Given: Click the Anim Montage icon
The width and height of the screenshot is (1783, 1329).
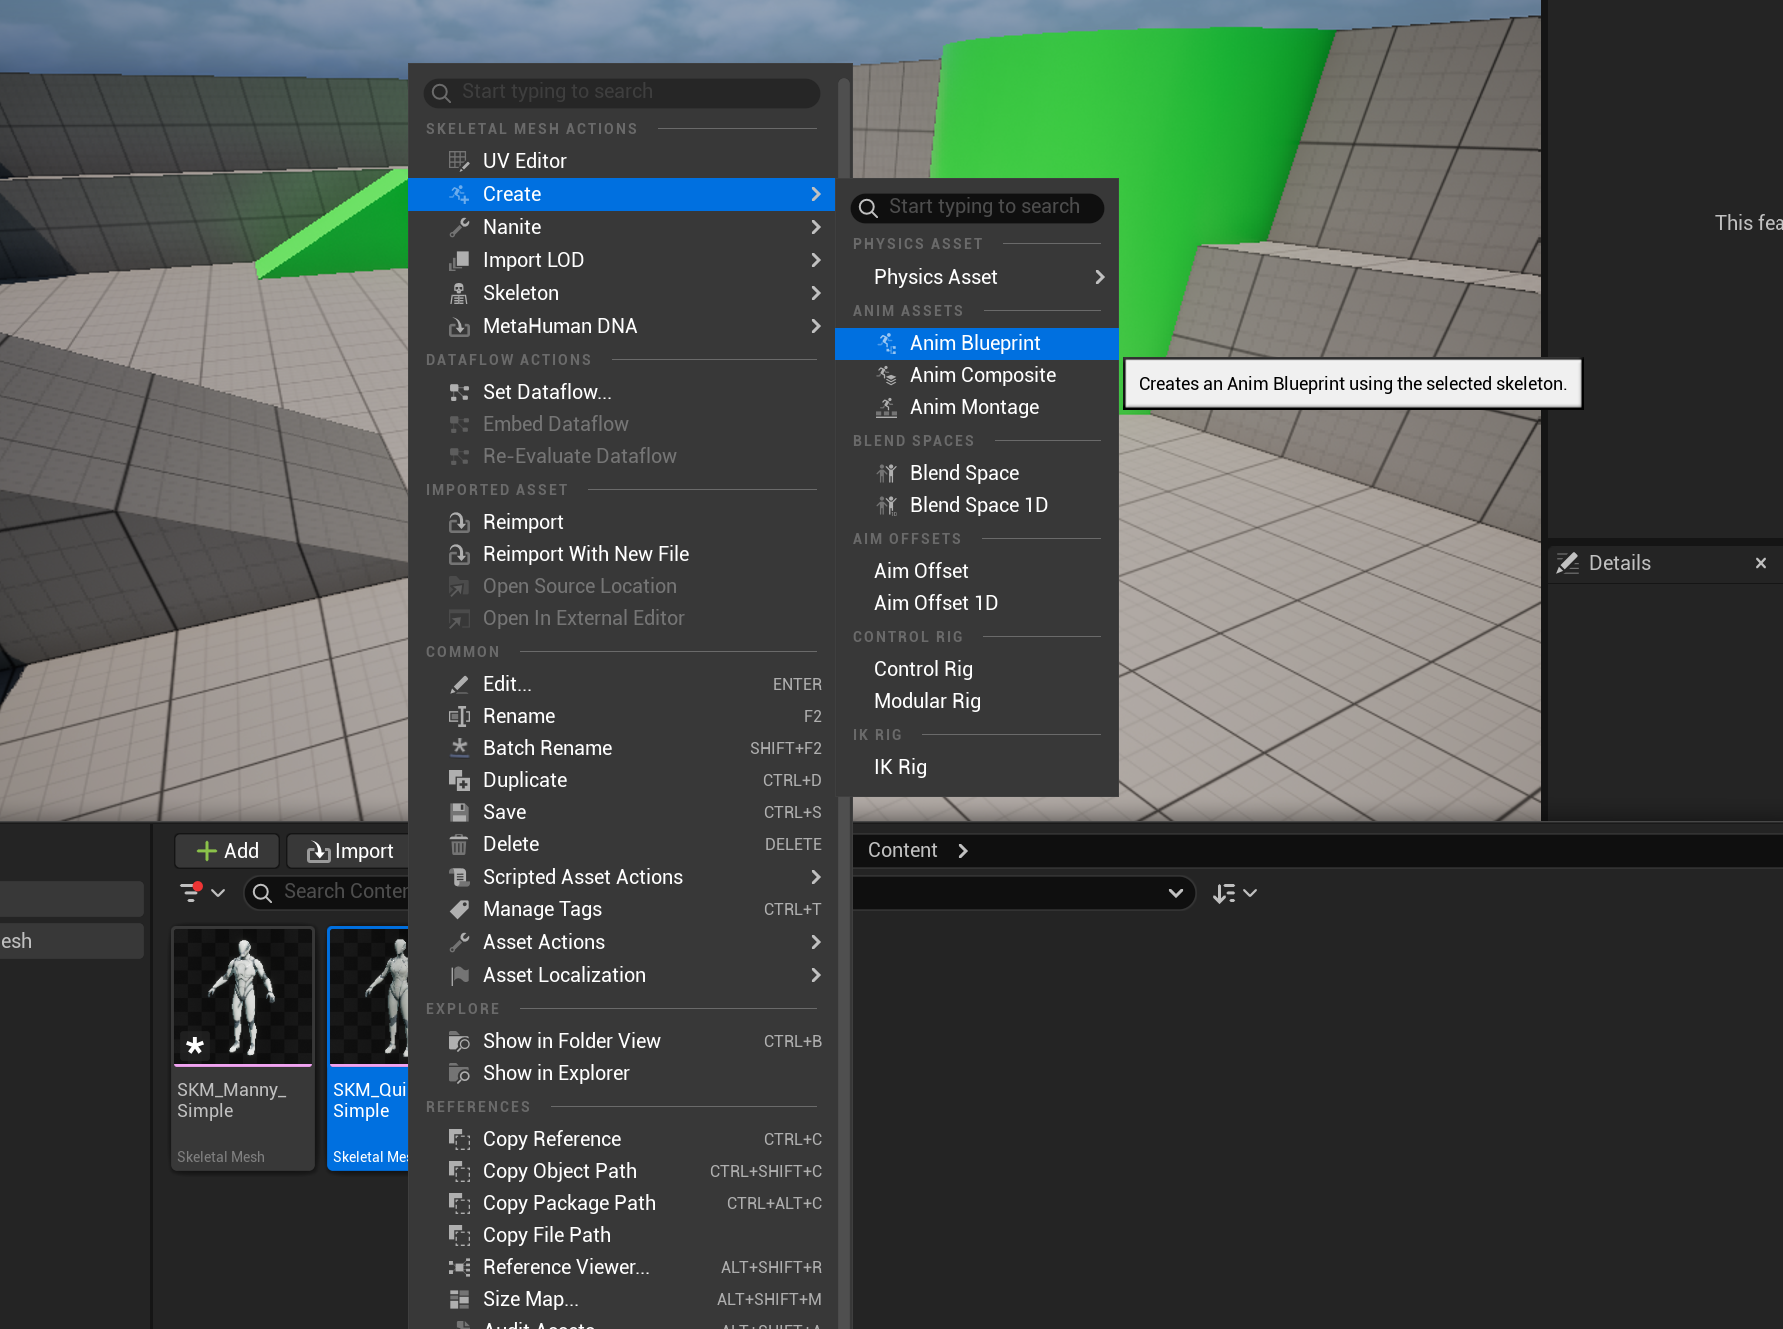Looking at the screenshot, I should click(886, 407).
